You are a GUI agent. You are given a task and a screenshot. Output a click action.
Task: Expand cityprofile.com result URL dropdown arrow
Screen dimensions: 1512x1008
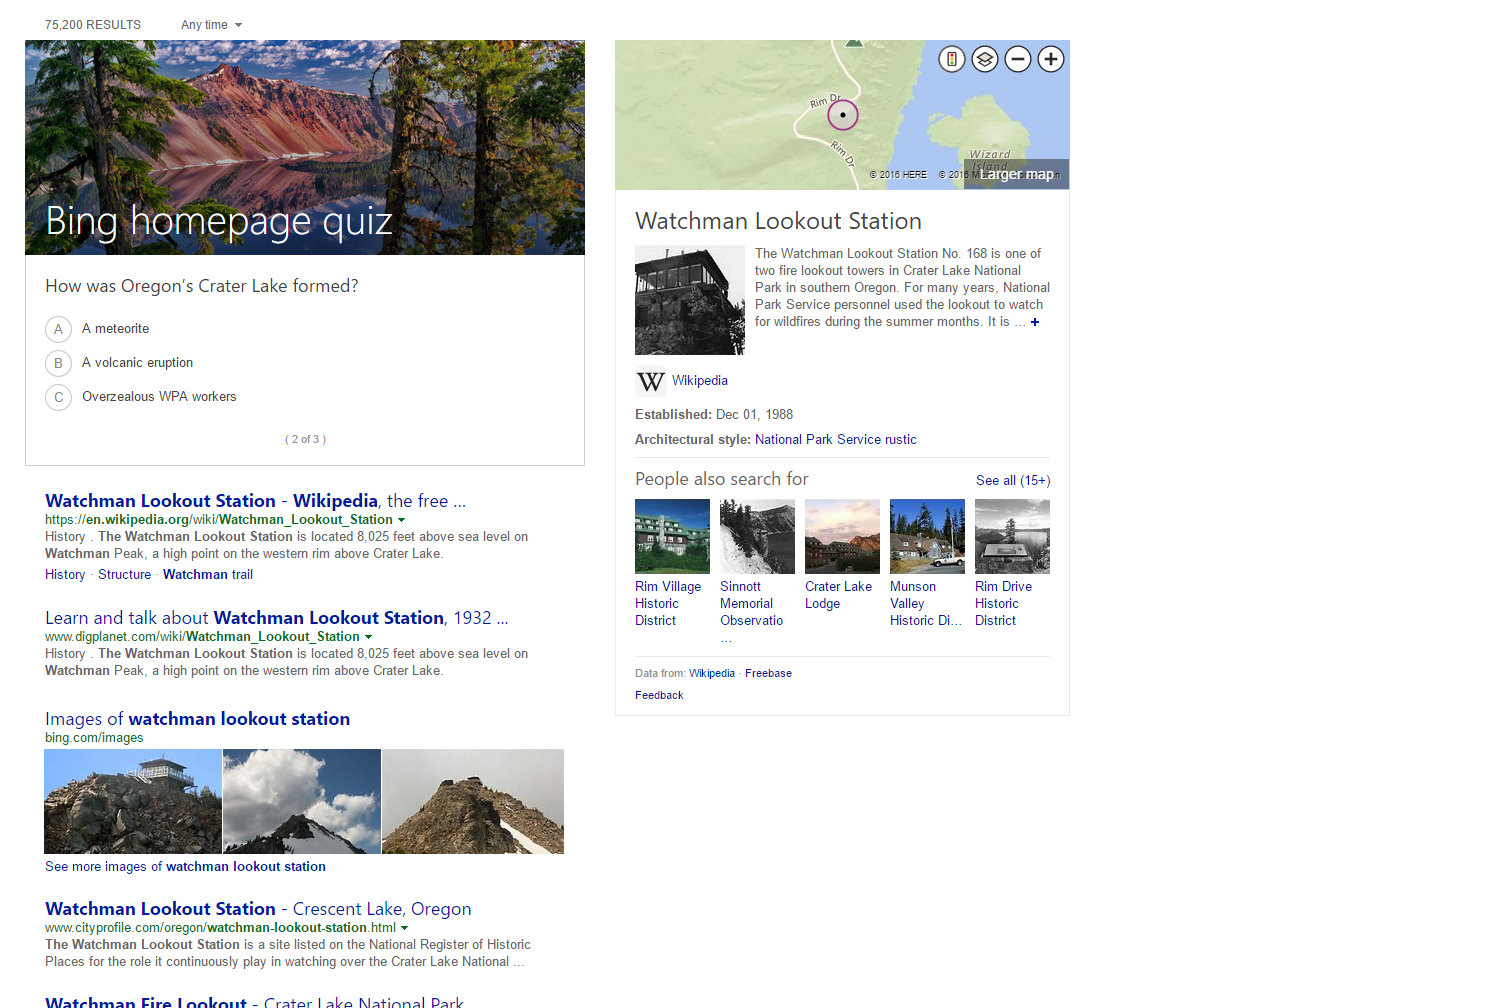point(404,928)
